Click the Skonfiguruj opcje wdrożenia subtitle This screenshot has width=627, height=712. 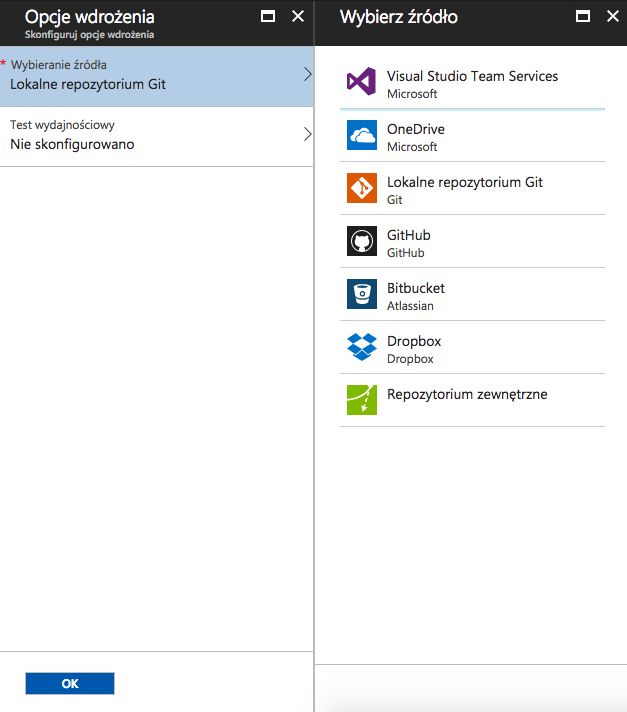(89, 35)
